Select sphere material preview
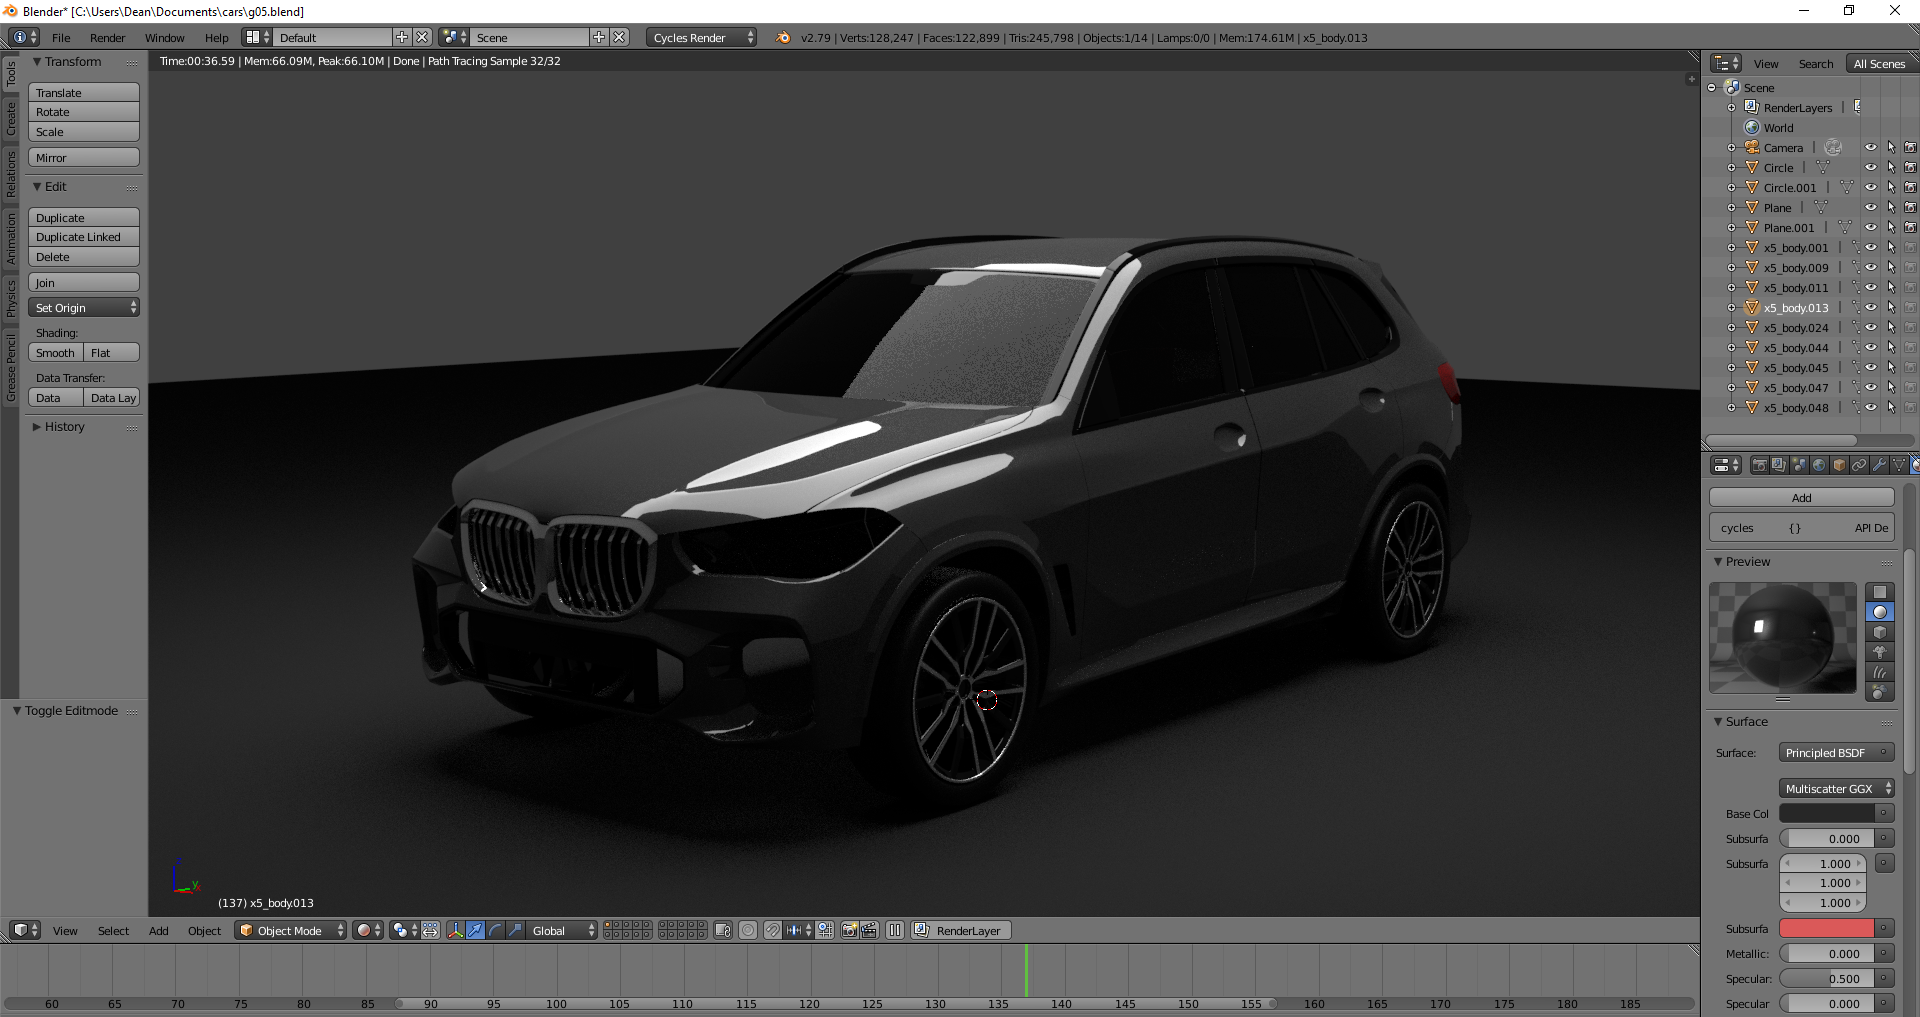Viewport: 1920px width, 1017px height. [1880, 612]
